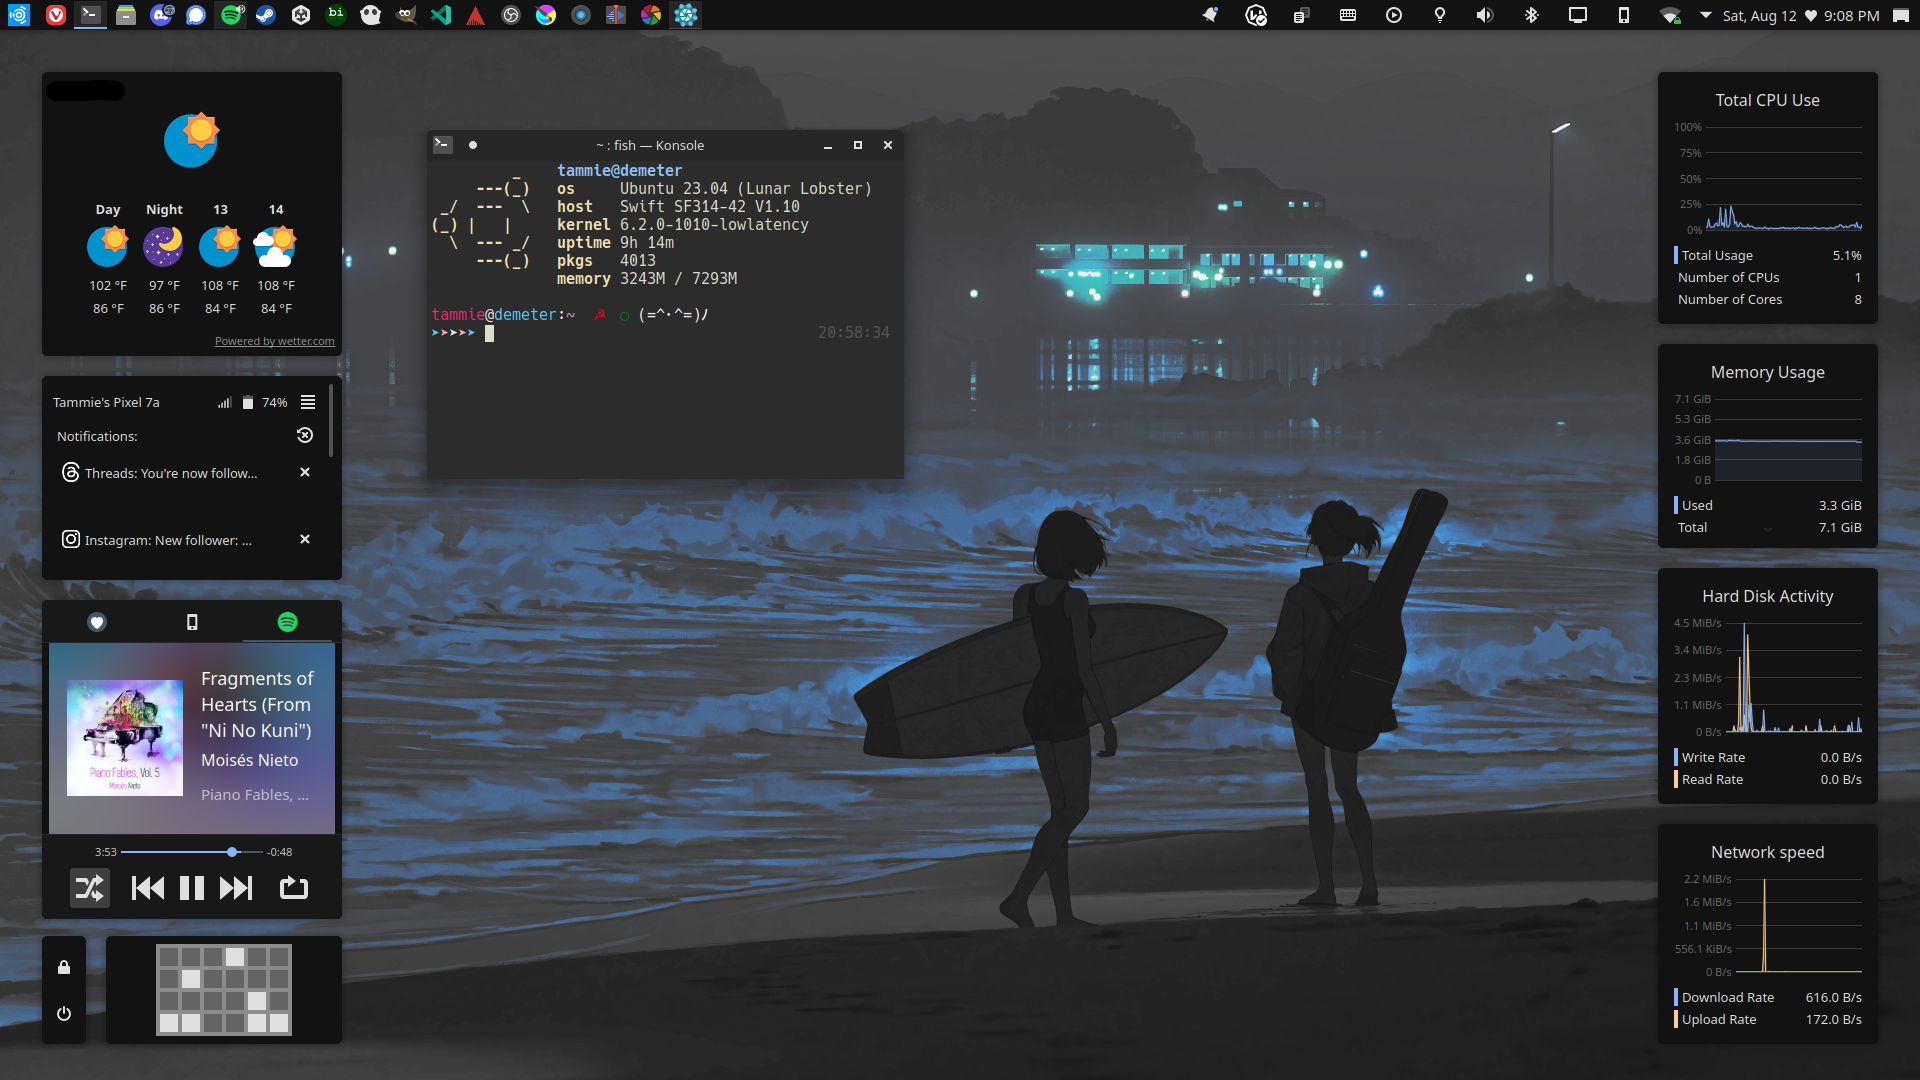Toggle shuffle playback
The image size is (1920, 1080).
(x=89, y=888)
